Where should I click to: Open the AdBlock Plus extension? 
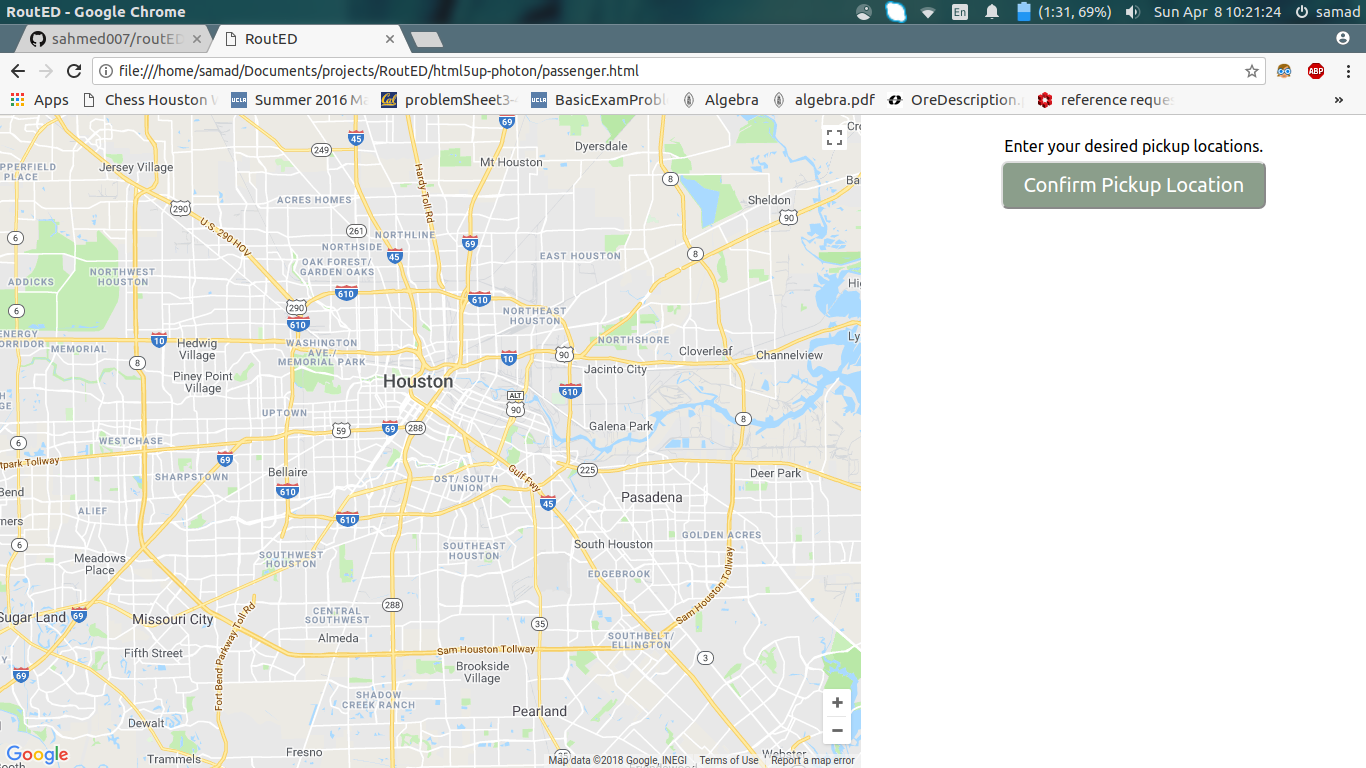pyautogui.click(x=1316, y=71)
